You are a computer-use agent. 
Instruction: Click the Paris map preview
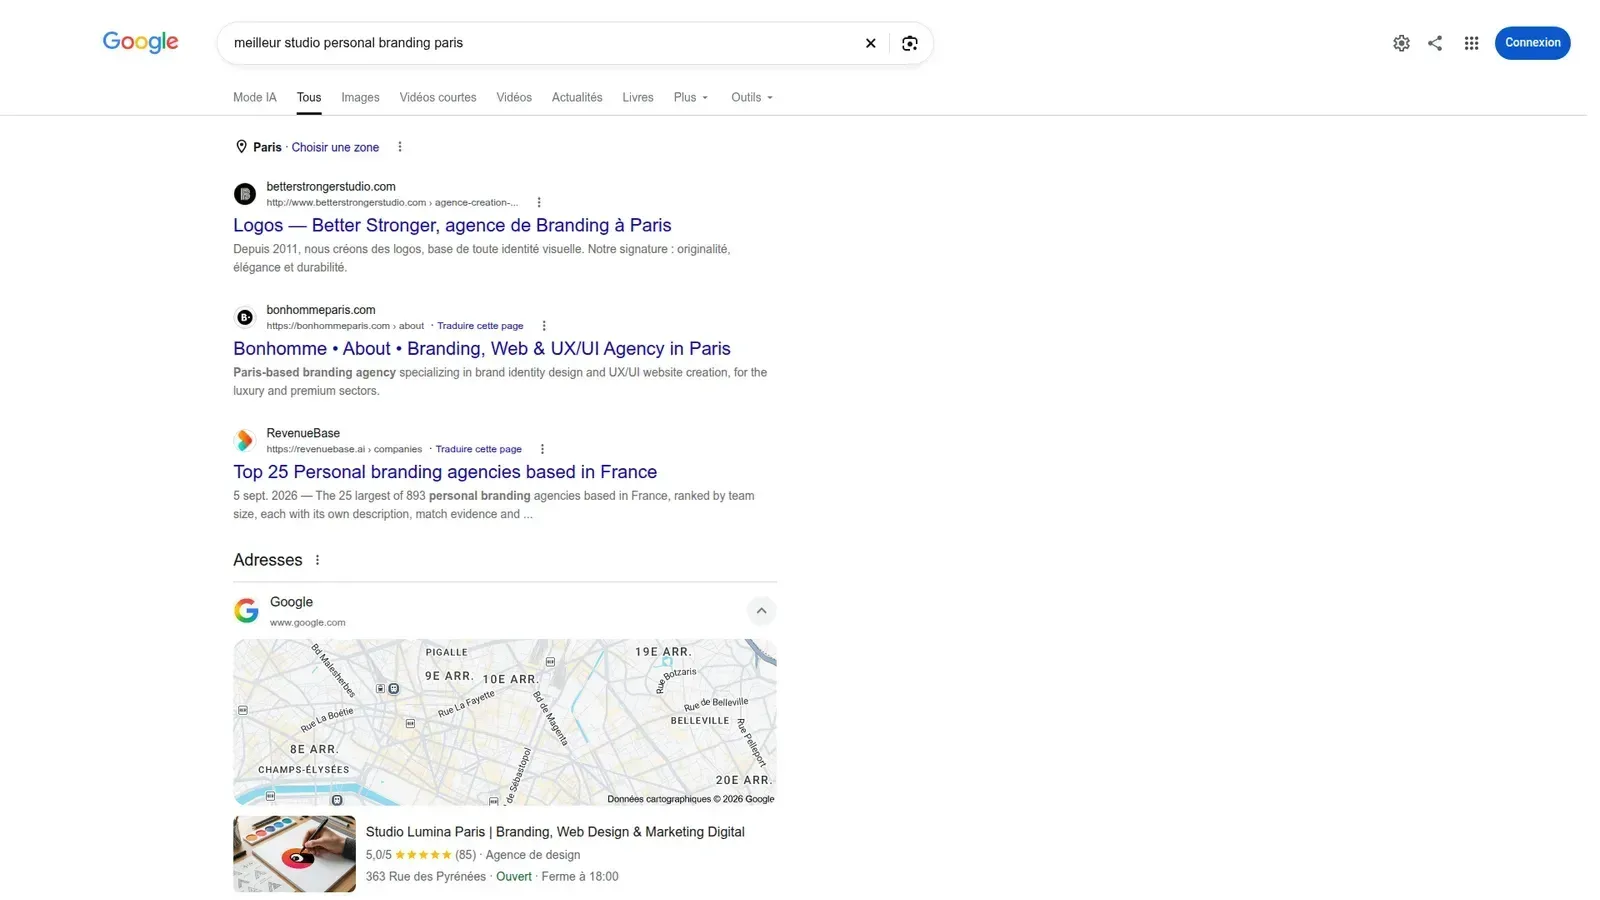(x=505, y=722)
